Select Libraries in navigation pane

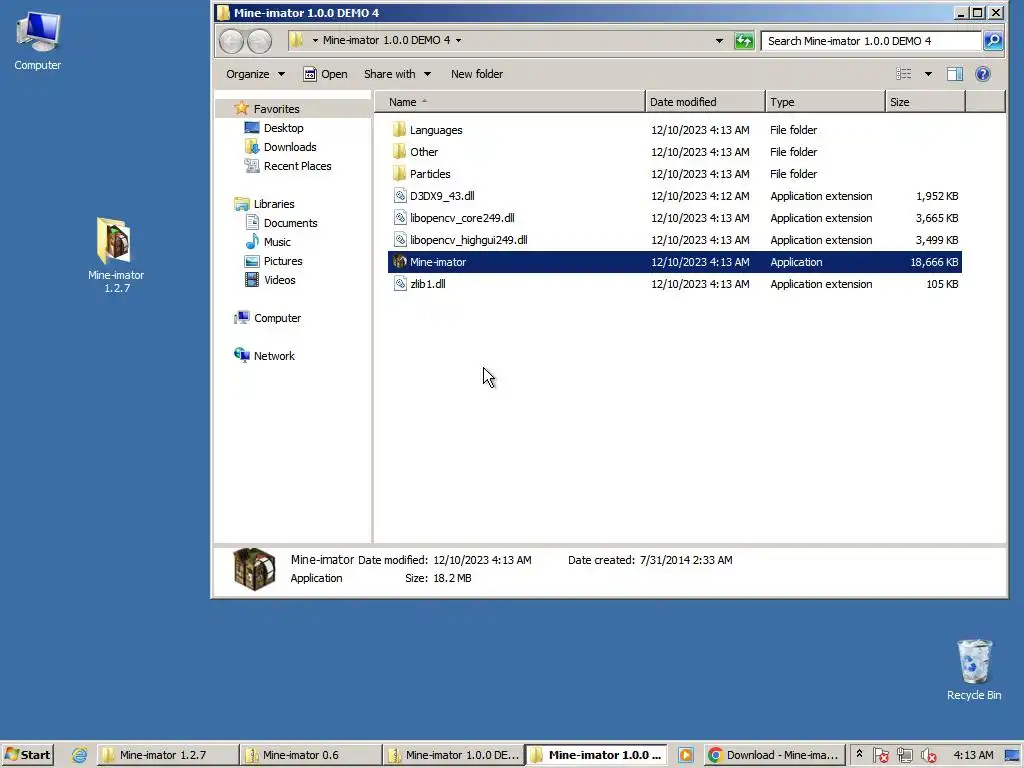pos(274,204)
